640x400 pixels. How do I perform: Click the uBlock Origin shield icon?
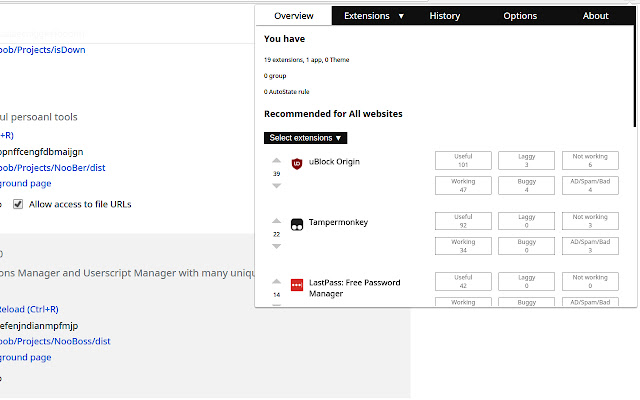click(297, 163)
